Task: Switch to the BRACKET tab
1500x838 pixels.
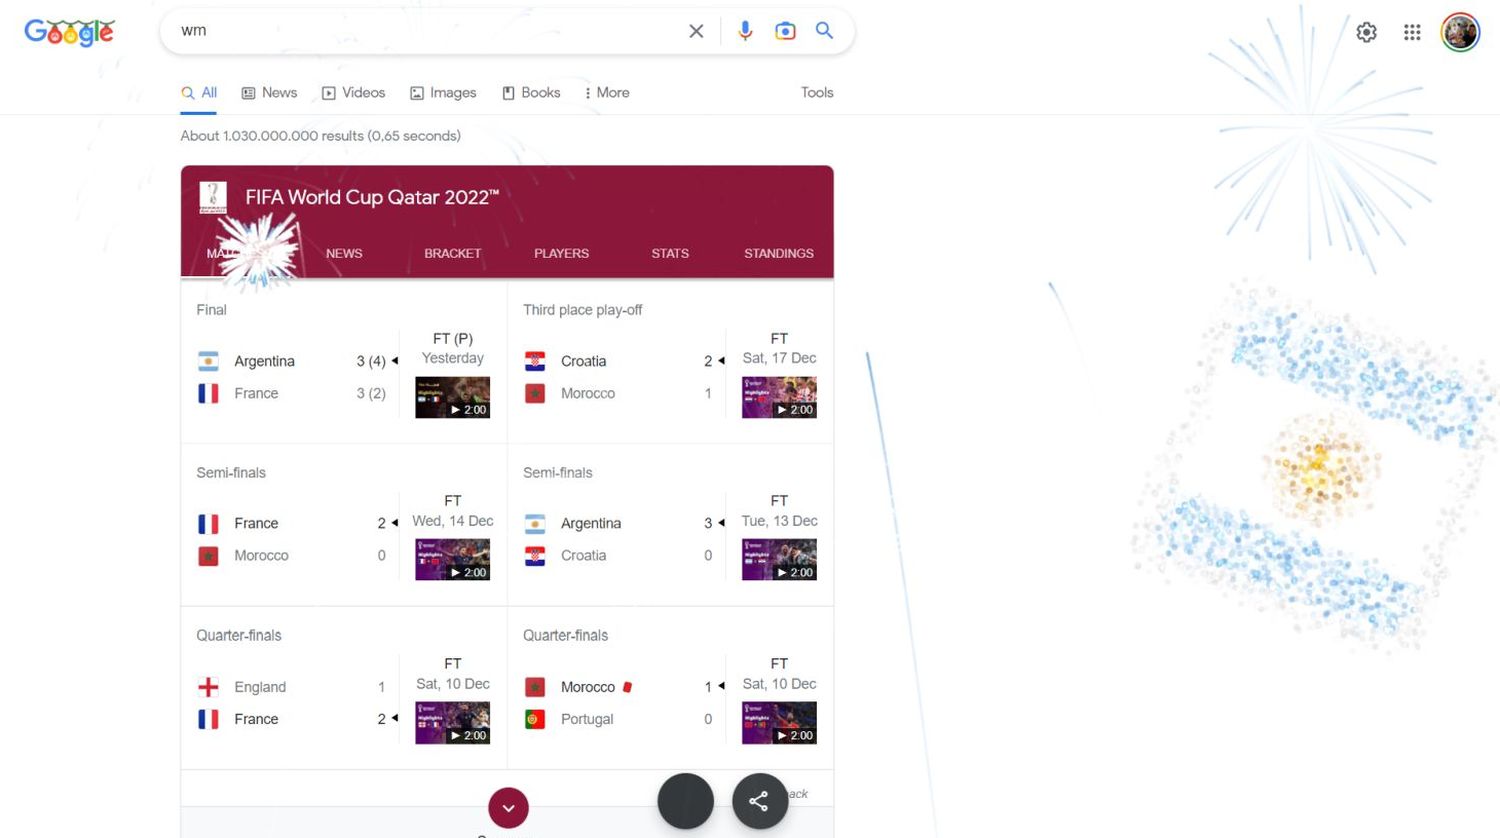Action: pyautogui.click(x=452, y=253)
